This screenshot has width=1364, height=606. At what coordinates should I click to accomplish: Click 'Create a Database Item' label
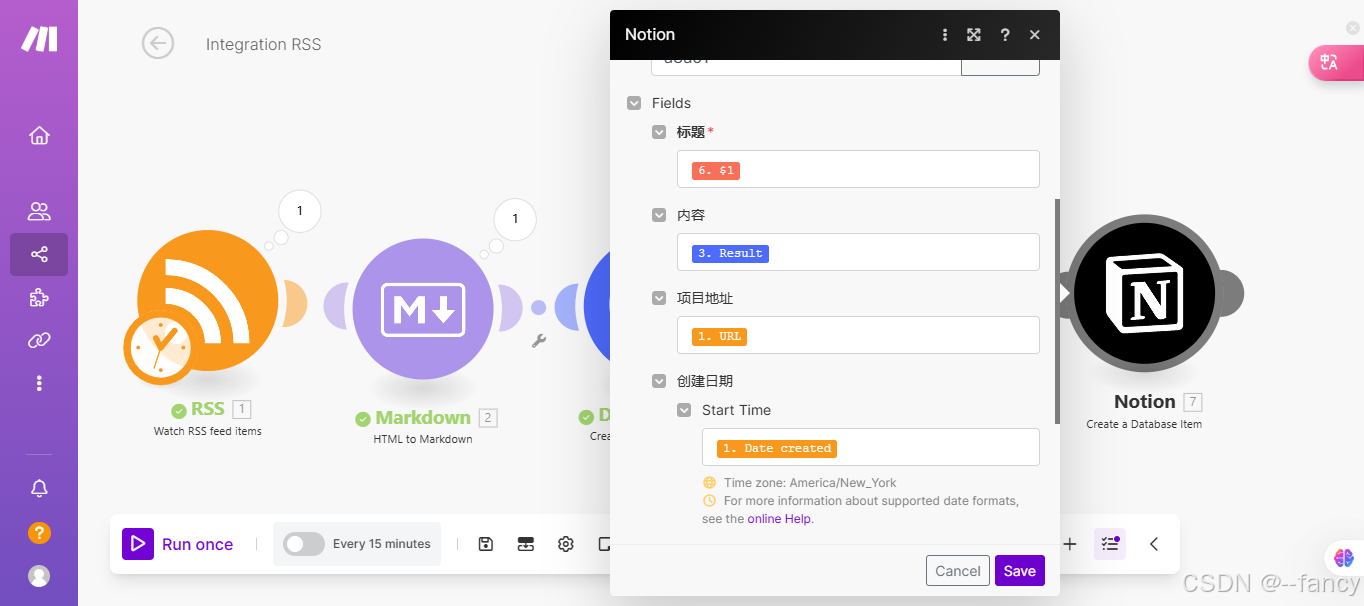point(1144,424)
